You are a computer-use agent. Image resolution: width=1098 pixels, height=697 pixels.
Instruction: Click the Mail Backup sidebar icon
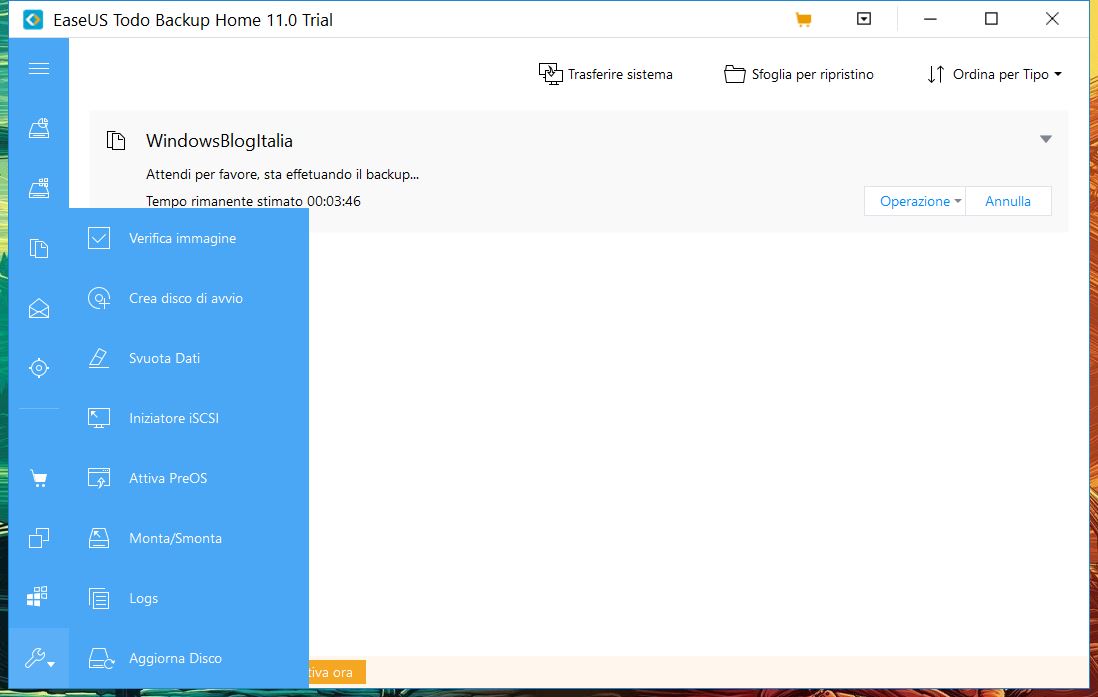(x=39, y=308)
